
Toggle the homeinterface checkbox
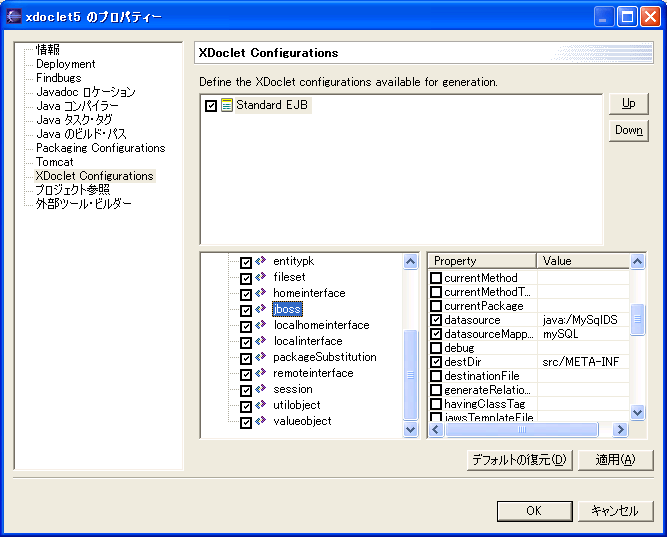click(246, 294)
